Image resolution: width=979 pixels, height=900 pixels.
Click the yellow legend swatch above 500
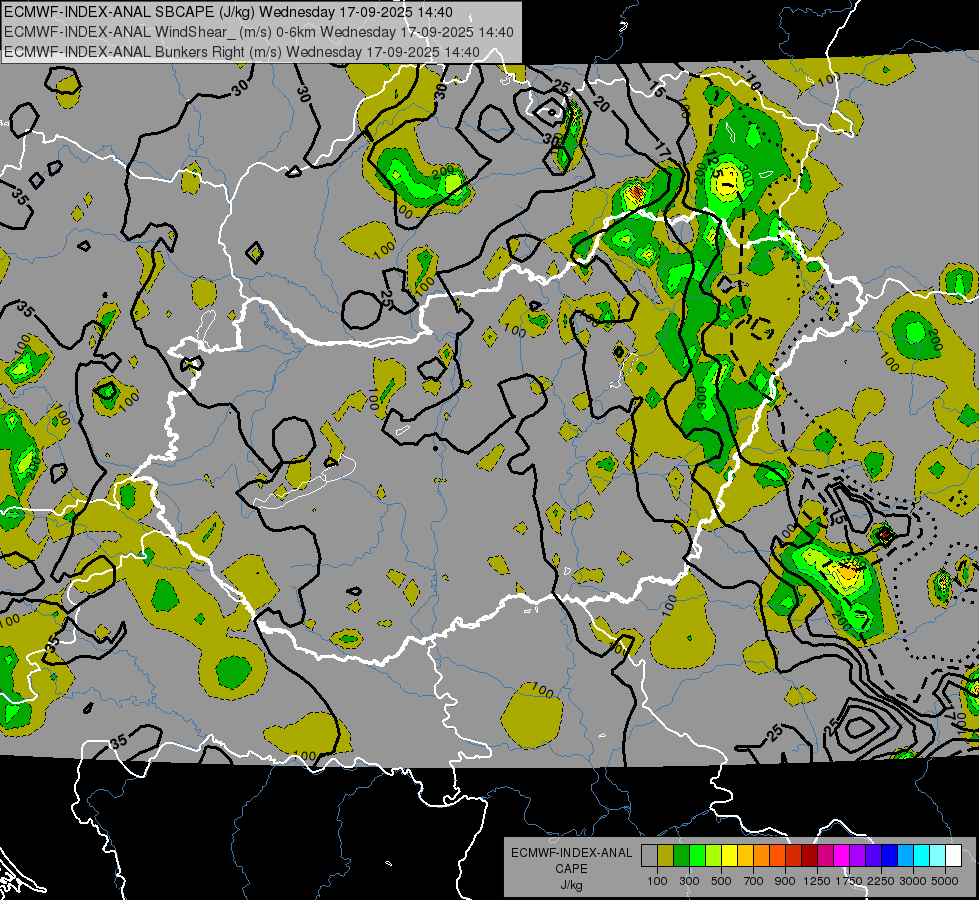click(729, 856)
